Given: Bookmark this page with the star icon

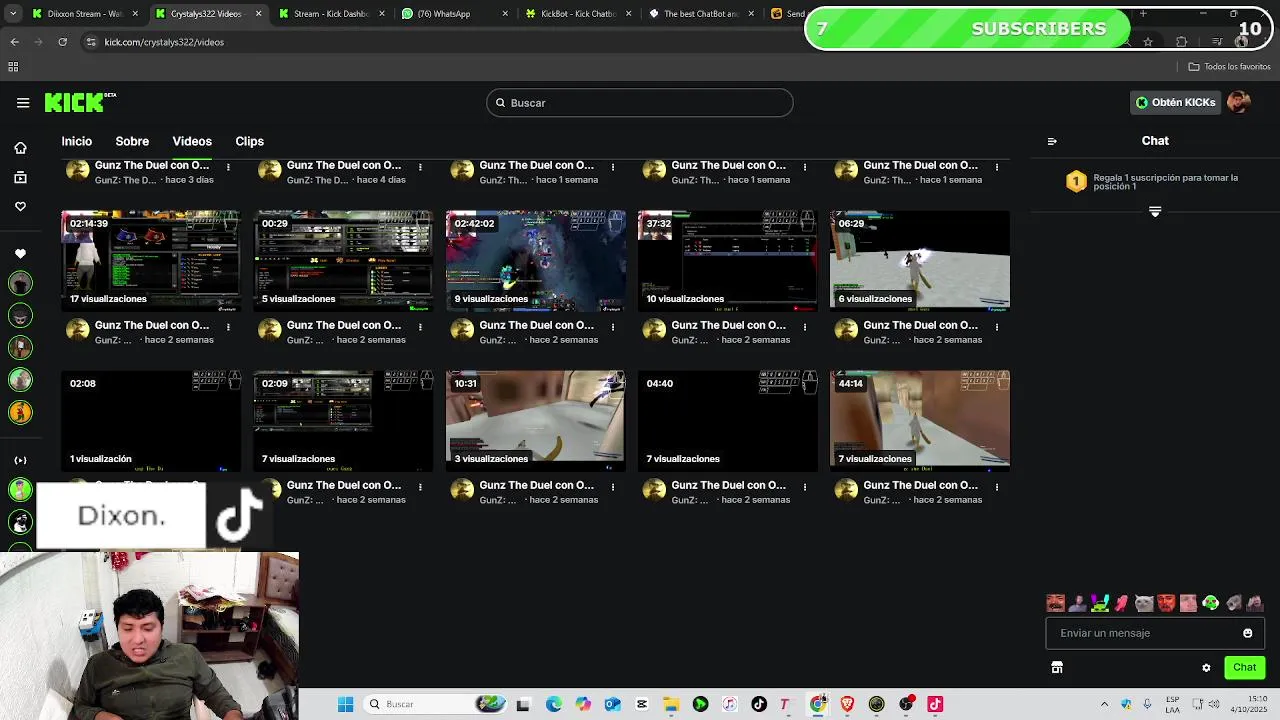Looking at the screenshot, I should [1148, 42].
